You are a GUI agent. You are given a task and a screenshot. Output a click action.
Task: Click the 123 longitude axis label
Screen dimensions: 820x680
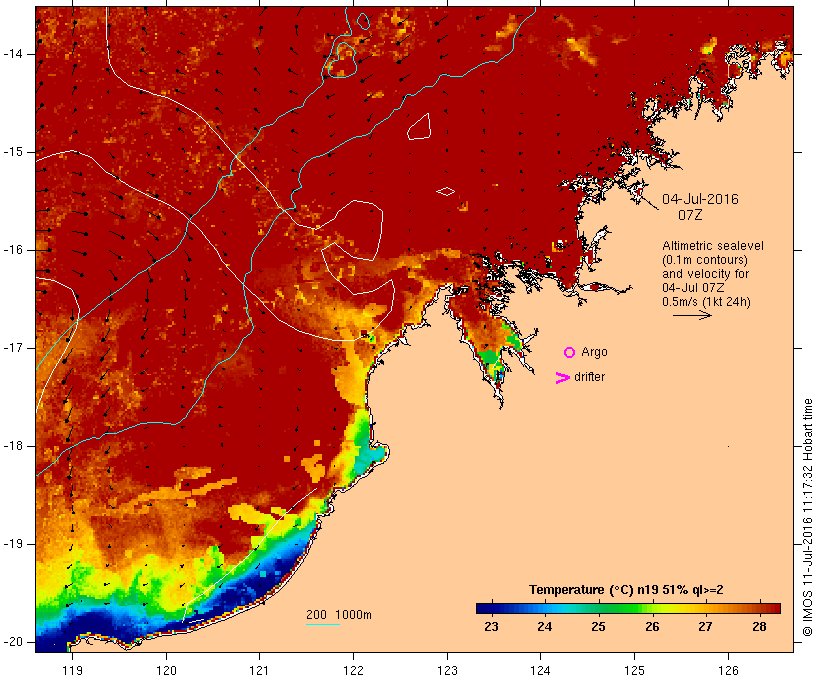tap(447, 670)
